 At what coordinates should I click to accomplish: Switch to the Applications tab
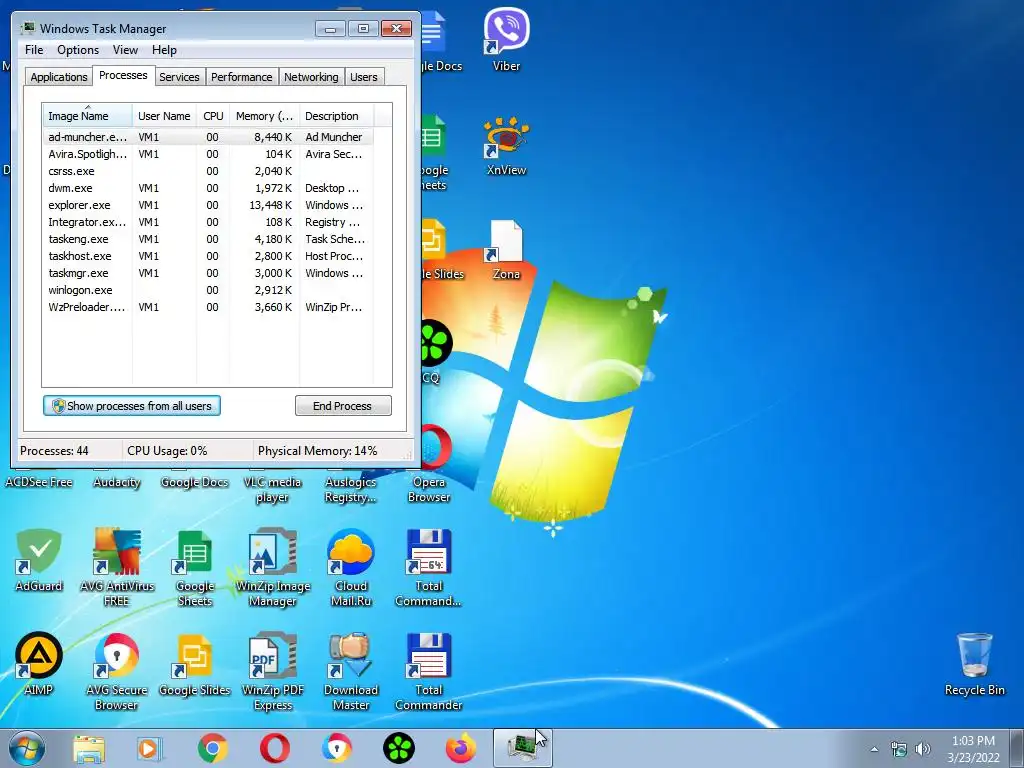[59, 77]
